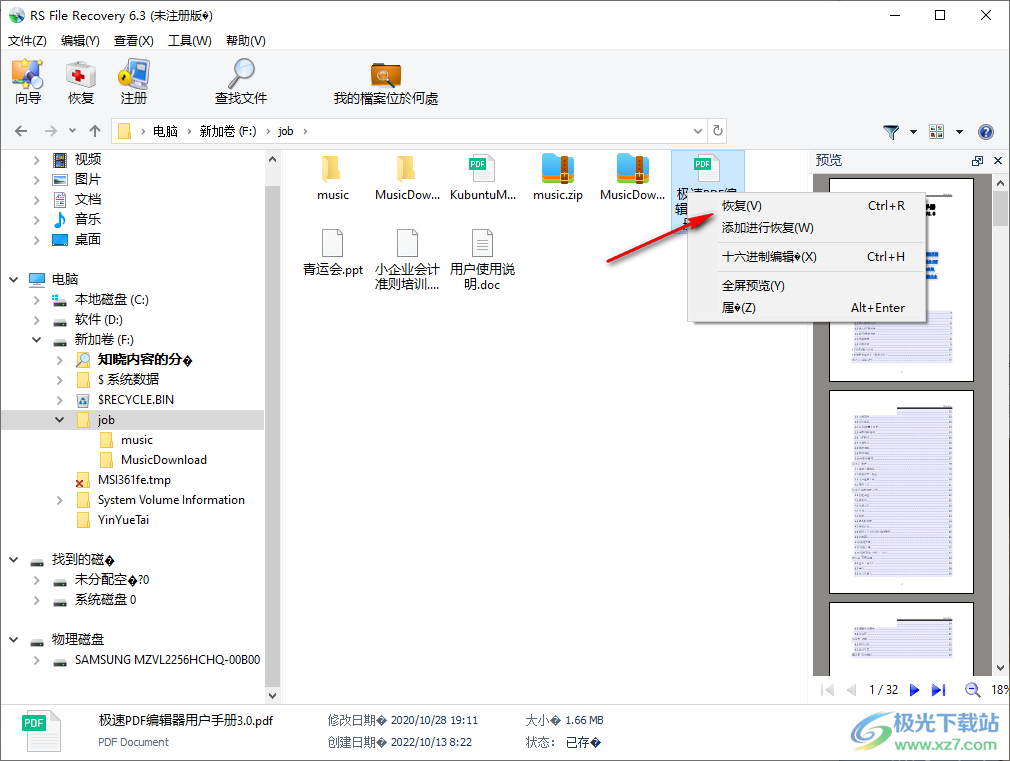Select the MusicDow... zip archive
This screenshot has width=1010, height=761.
pos(633,178)
